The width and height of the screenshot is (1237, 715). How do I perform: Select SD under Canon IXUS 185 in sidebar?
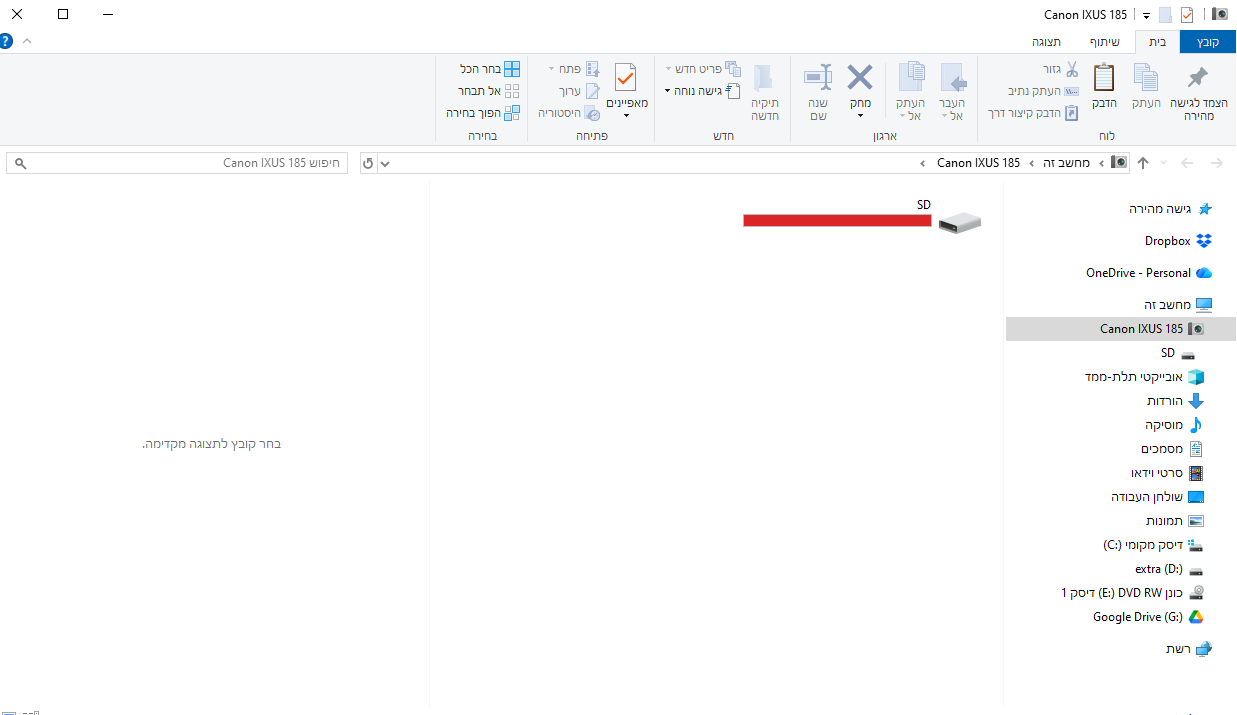[x=1178, y=353]
